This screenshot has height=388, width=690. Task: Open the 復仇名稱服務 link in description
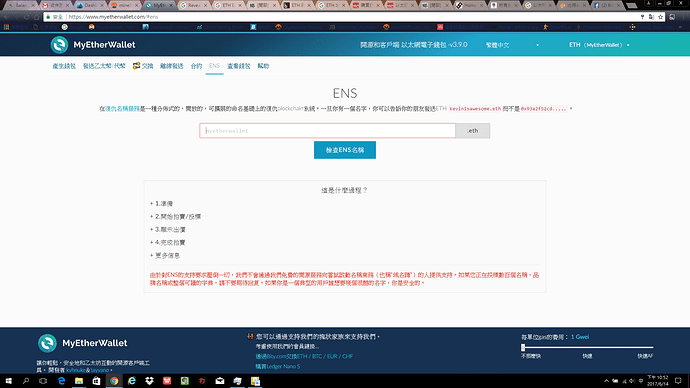pos(122,109)
